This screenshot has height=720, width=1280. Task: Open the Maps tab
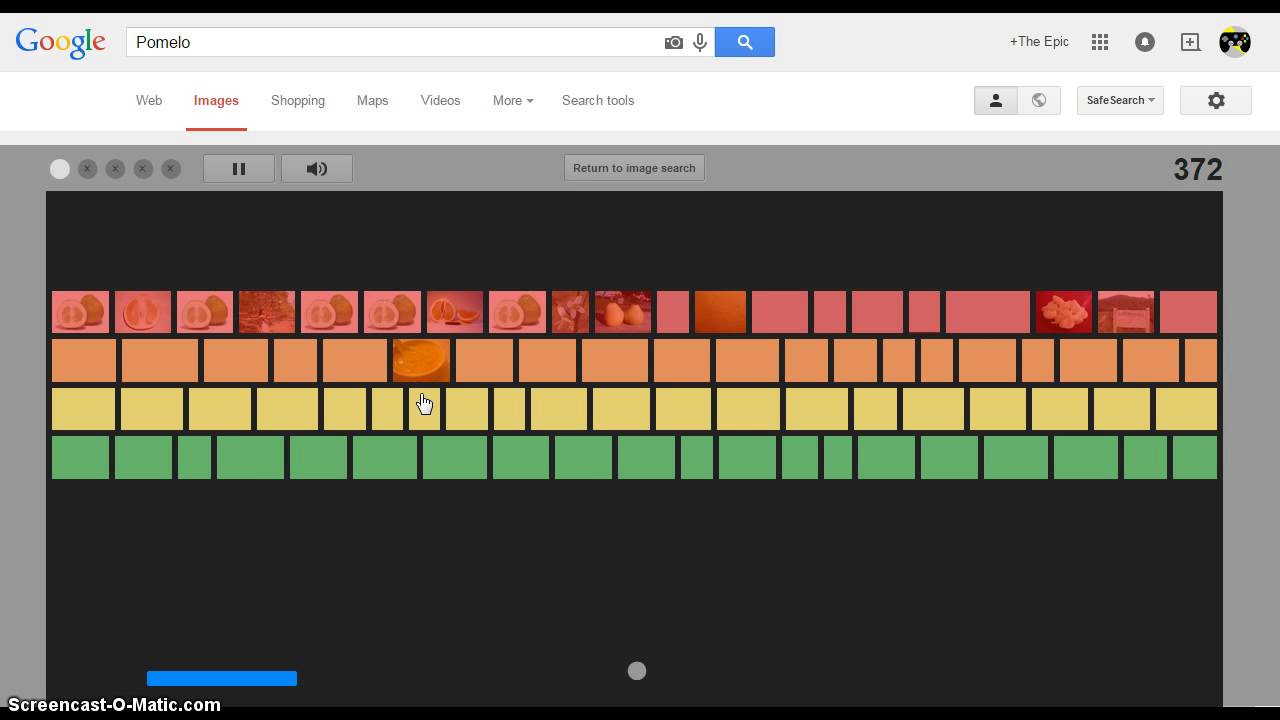[372, 100]
